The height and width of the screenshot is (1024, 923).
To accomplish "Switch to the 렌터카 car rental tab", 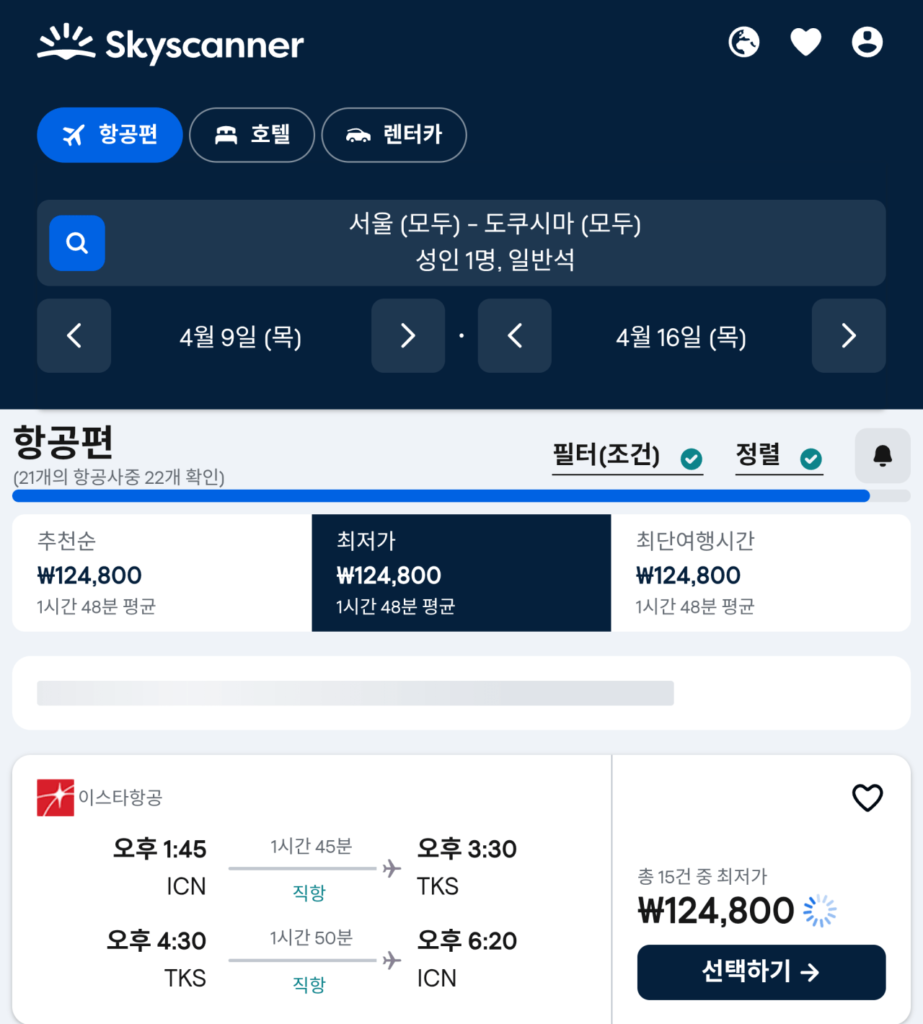I will tap(394, 135).
